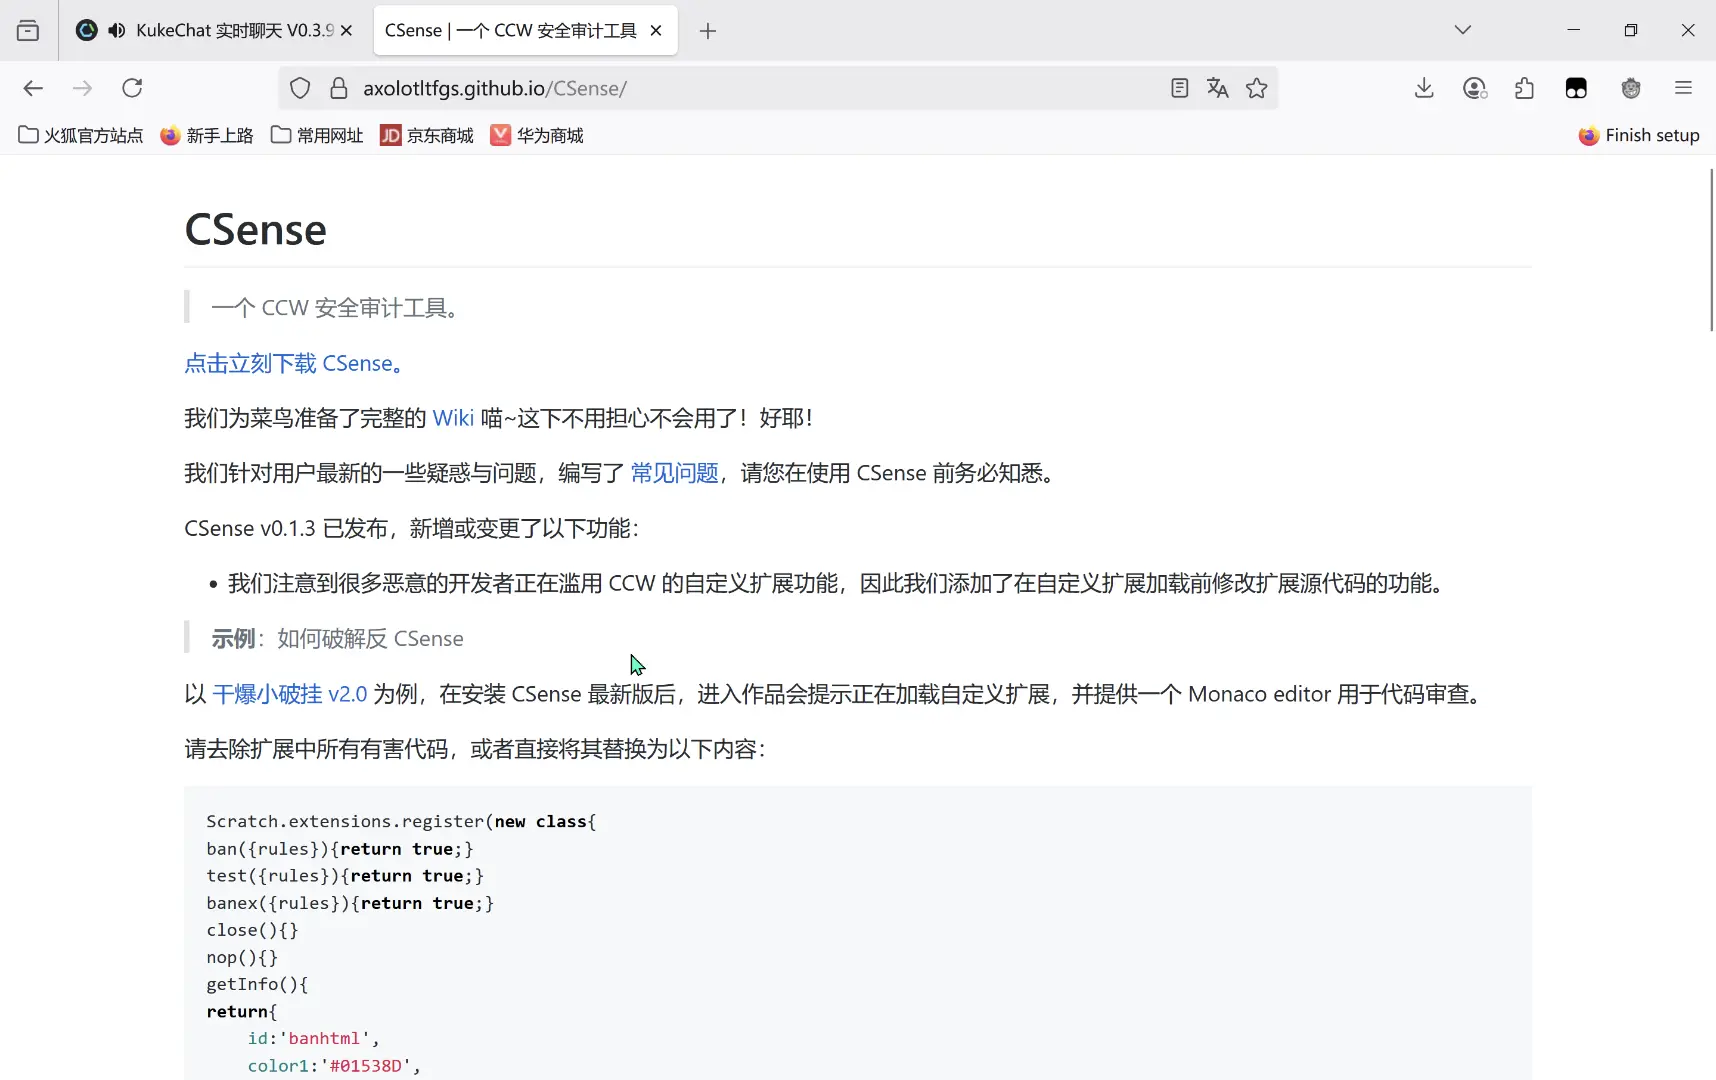Mute the KukeChat tab audio icon

point(117,30)
